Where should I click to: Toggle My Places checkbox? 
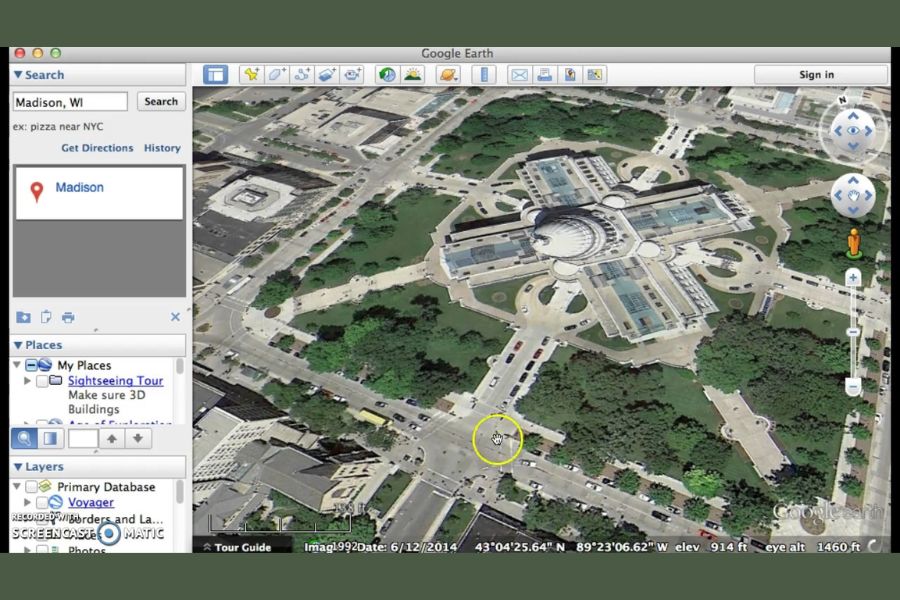tap(32, 365)
